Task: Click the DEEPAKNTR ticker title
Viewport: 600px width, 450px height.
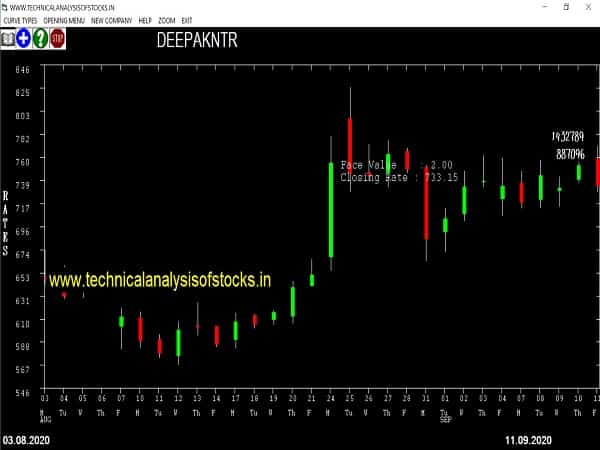Action: pos(198,42)
